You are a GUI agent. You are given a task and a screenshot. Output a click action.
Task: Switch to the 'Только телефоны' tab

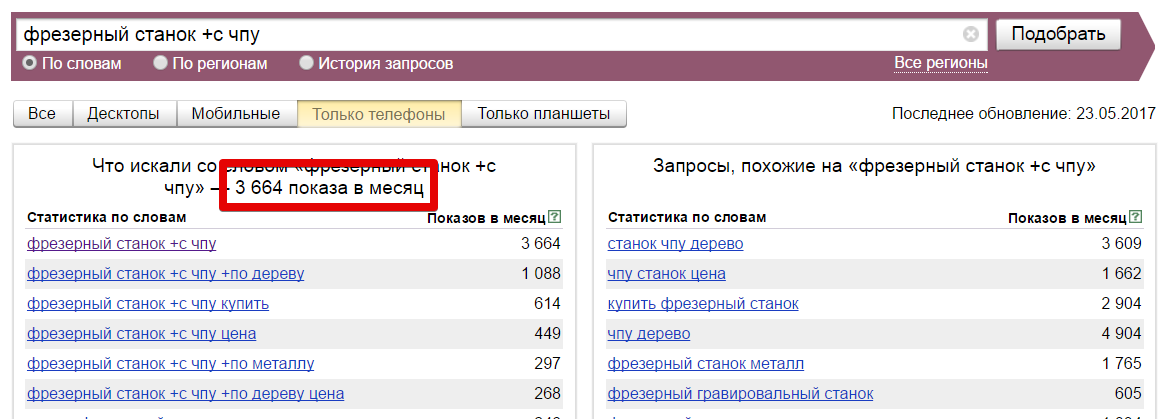pos(379,114)
